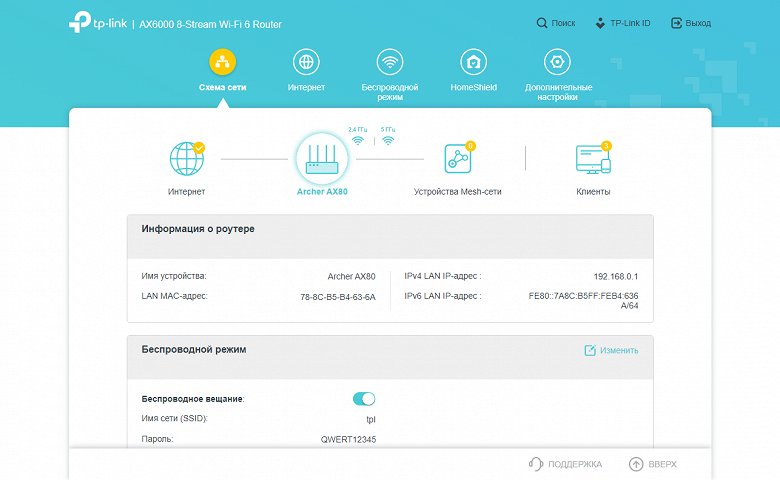Click the Пароль label
The height and width of the screenshot is (480, 780).
(x=157, y=439)
